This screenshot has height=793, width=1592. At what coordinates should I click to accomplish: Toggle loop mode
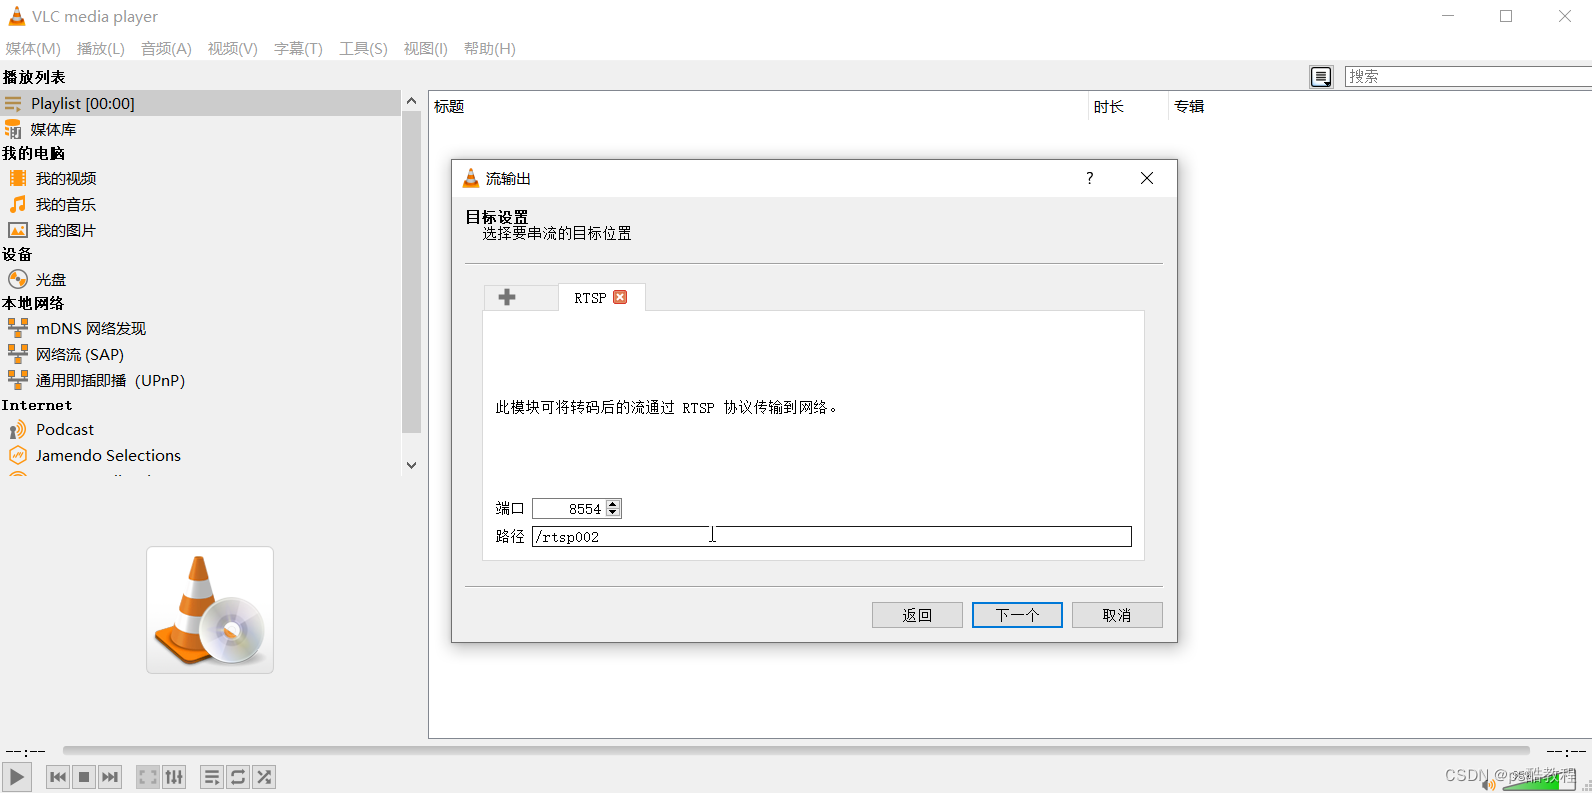tap(238, 777)
